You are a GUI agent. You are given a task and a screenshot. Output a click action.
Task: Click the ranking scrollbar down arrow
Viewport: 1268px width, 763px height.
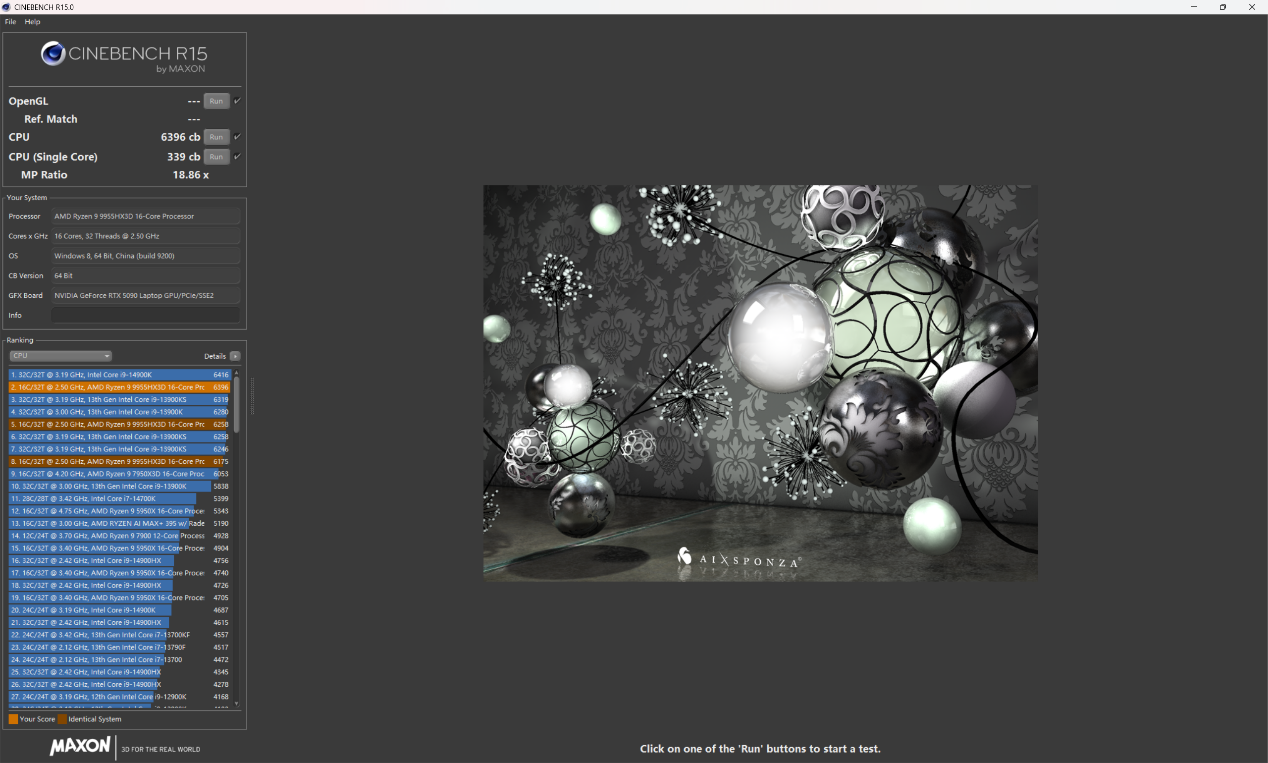(x=237, y=704)
